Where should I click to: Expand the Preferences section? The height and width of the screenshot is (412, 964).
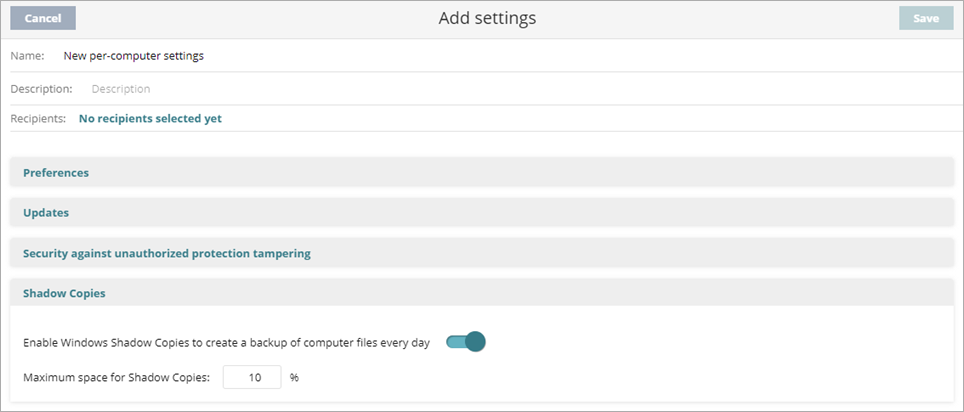click(56, 172)
